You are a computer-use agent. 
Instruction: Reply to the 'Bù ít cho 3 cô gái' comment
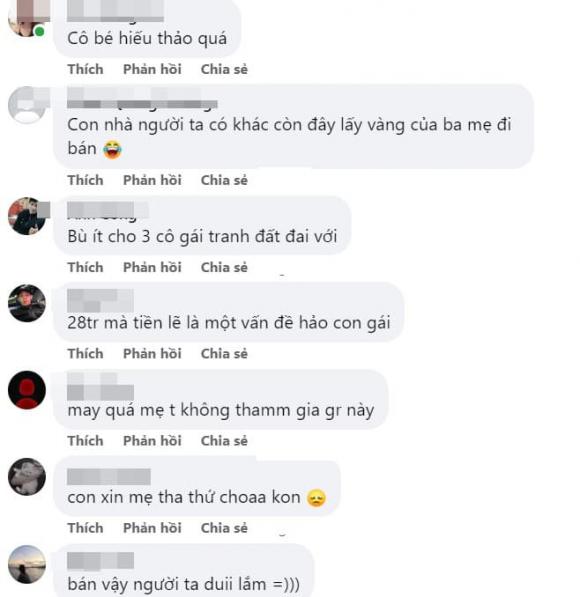pyautogui.click(x=152, y=267)
